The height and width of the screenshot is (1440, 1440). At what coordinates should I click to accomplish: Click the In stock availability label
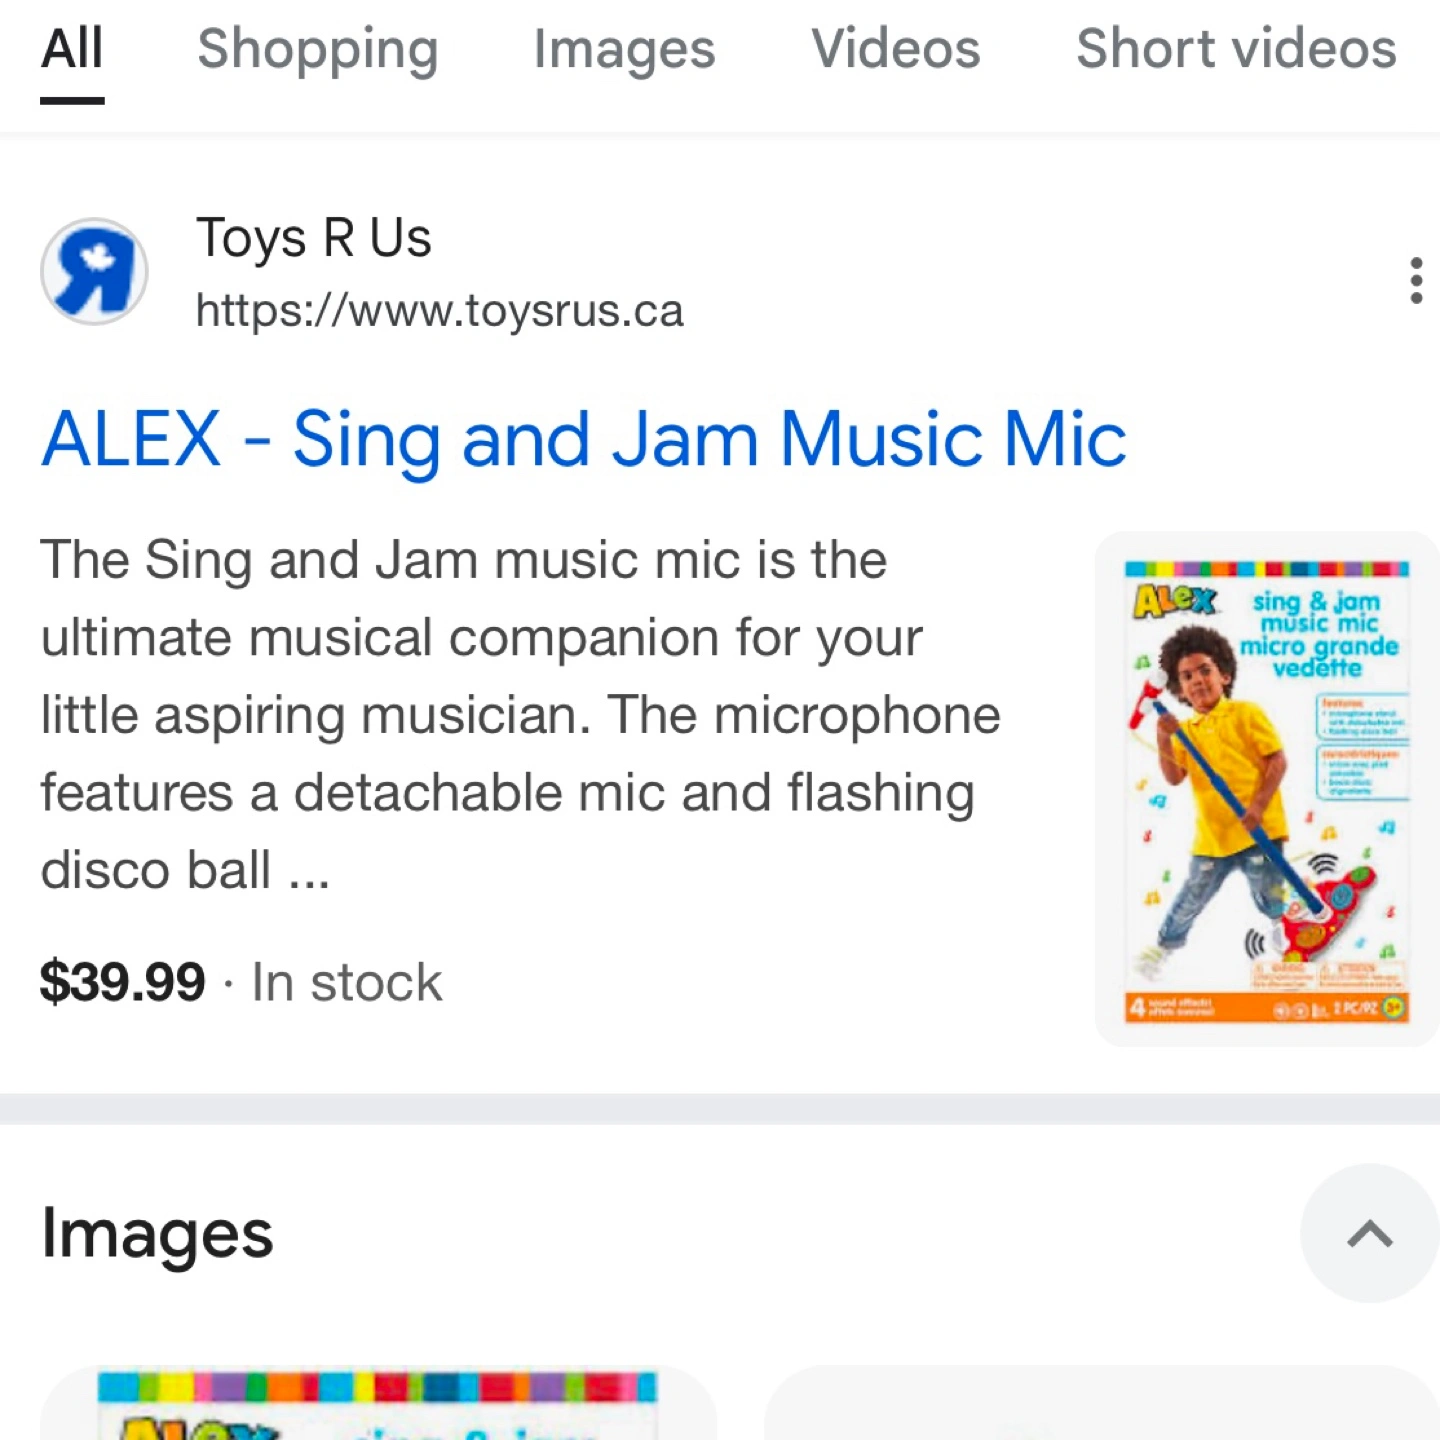click(x=346, y=982)
